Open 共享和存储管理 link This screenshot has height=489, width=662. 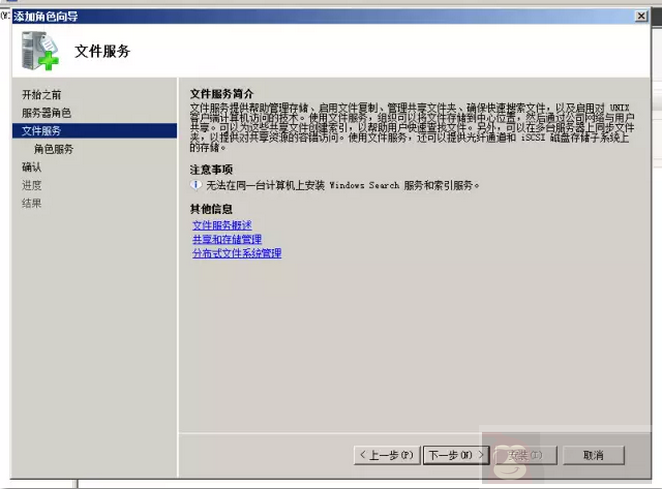click(x=227, y=239)
